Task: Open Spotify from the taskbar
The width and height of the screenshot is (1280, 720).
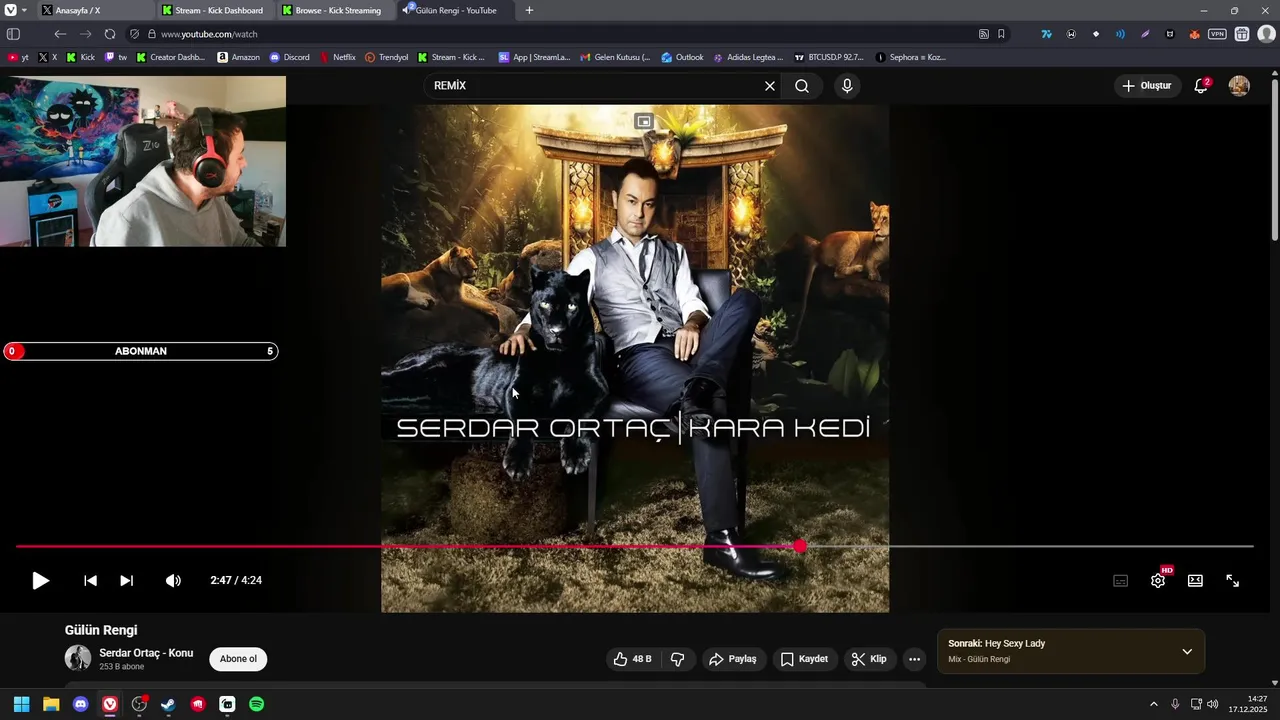Action: point(256,704)
